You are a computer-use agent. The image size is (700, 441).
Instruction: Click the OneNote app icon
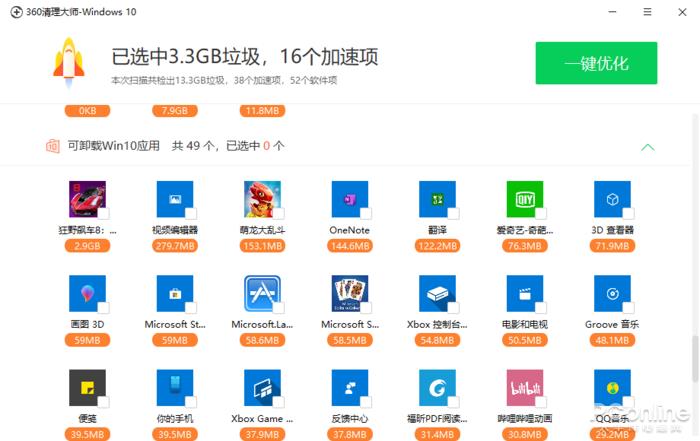[x=350, y=199]
